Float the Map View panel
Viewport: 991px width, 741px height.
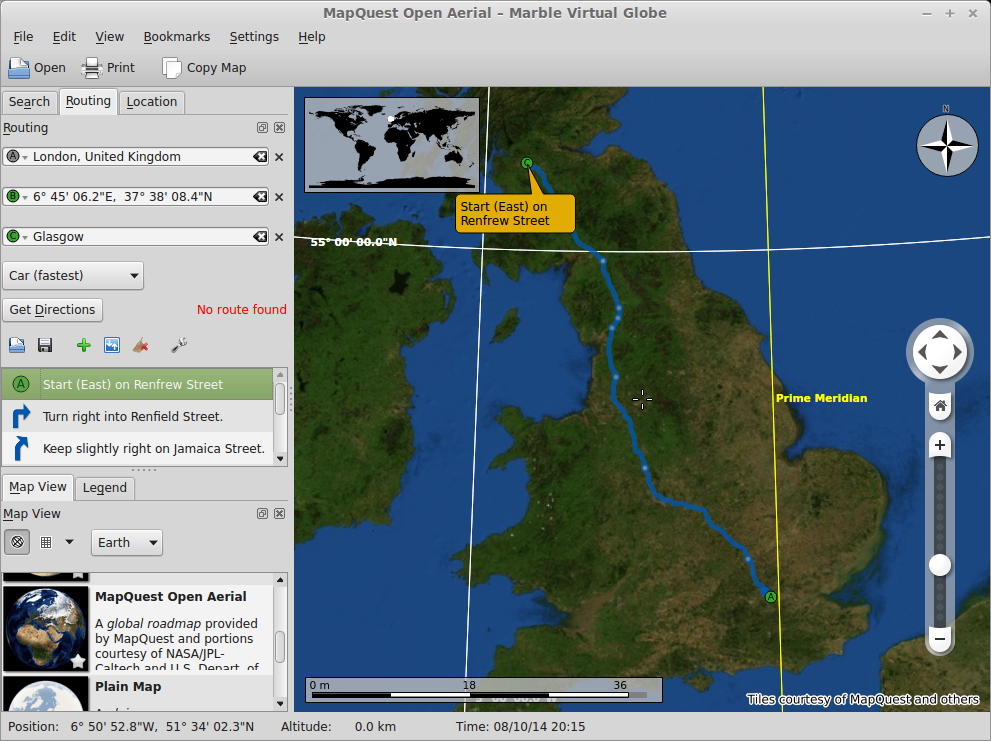click(x=262, y=513)
